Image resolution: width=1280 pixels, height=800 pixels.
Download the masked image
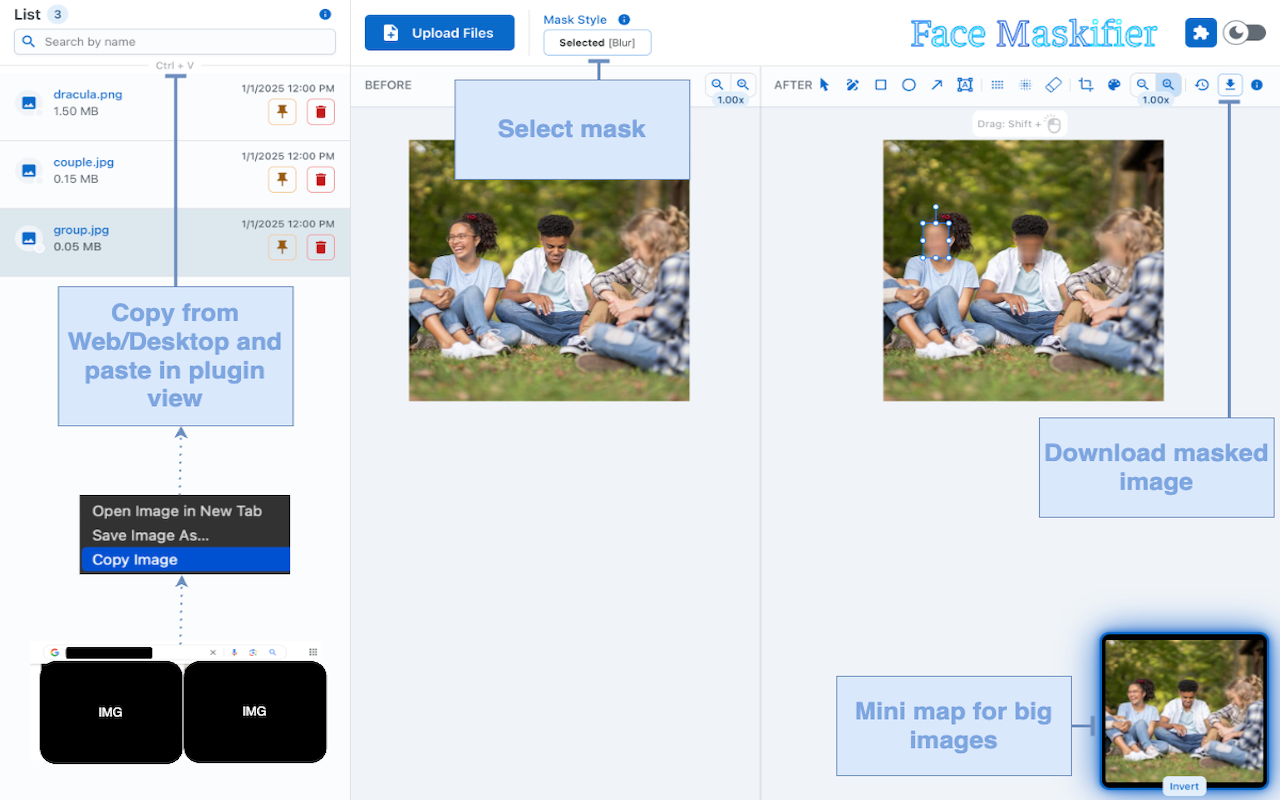pos(1229,85)
